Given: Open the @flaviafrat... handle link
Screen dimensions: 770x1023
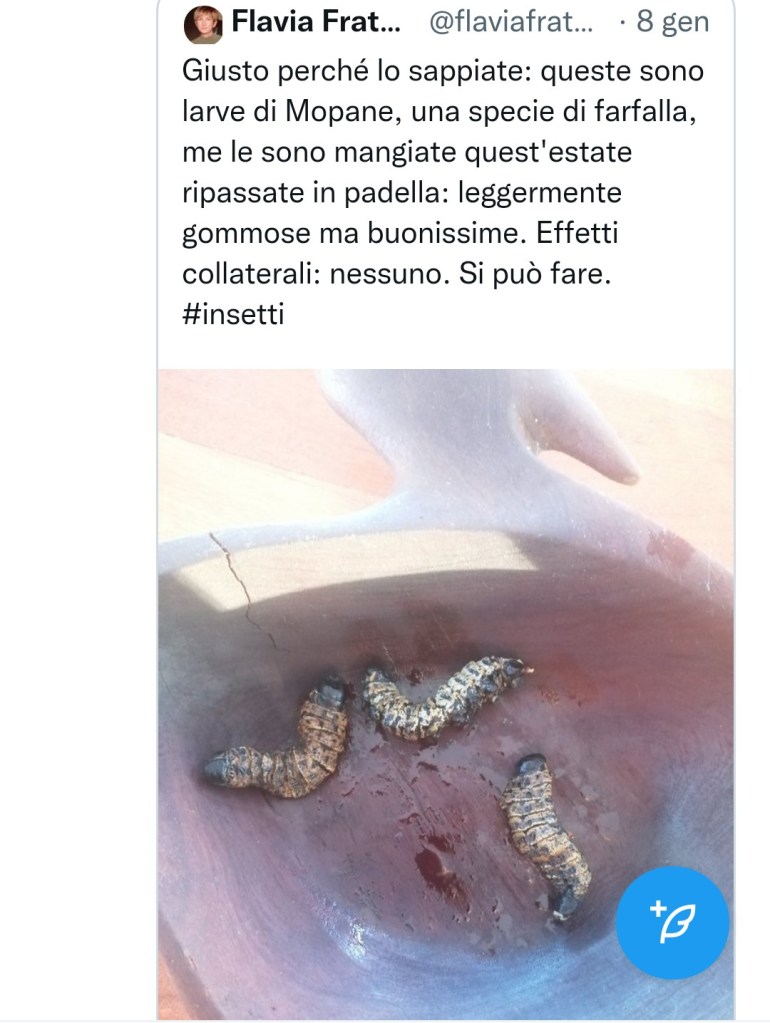Looking at the screenshot, I should point(511,23).
